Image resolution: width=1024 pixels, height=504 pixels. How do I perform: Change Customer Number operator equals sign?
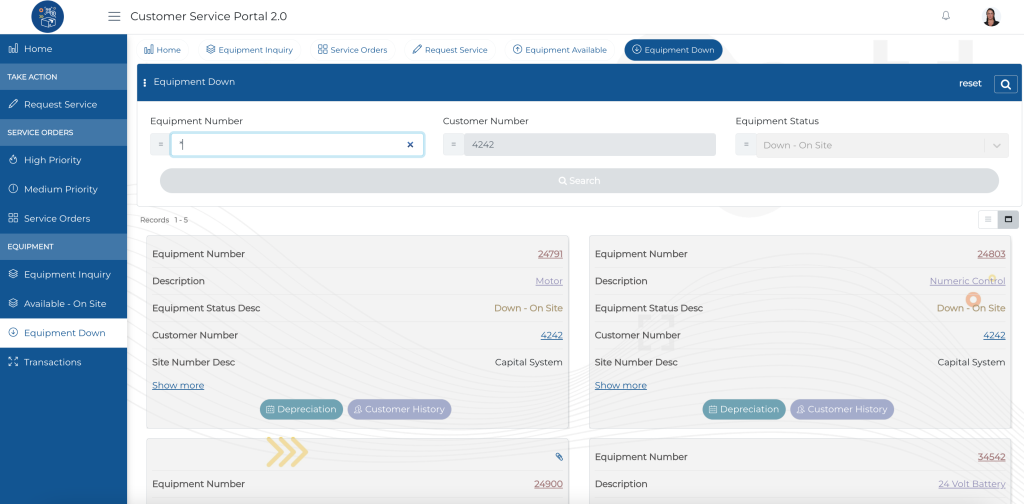[x=453, y=145]
